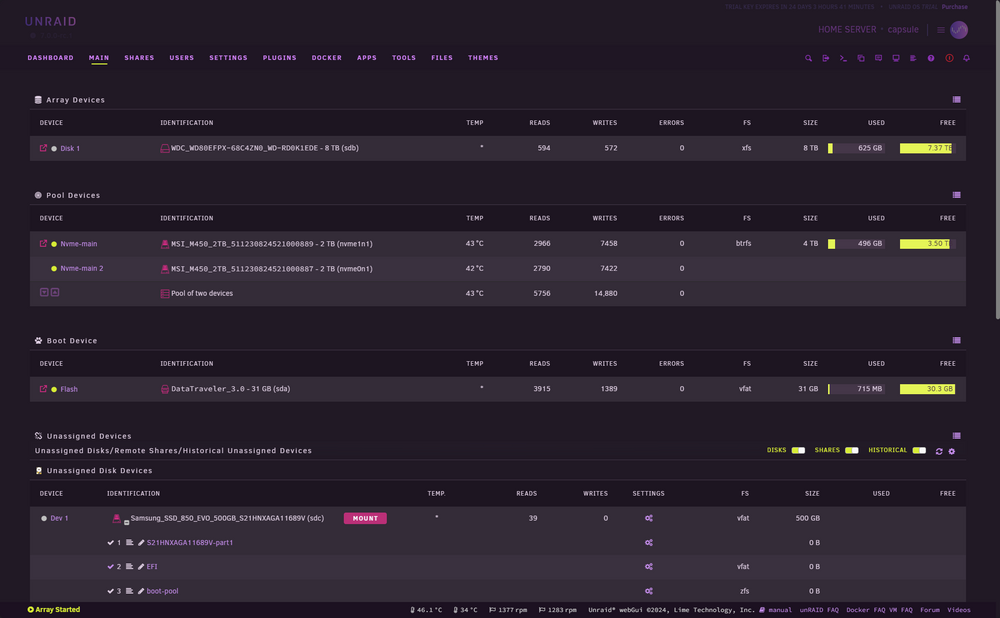Open the hamburger menu next to the avatar
1000x618 pixels.
941,30
